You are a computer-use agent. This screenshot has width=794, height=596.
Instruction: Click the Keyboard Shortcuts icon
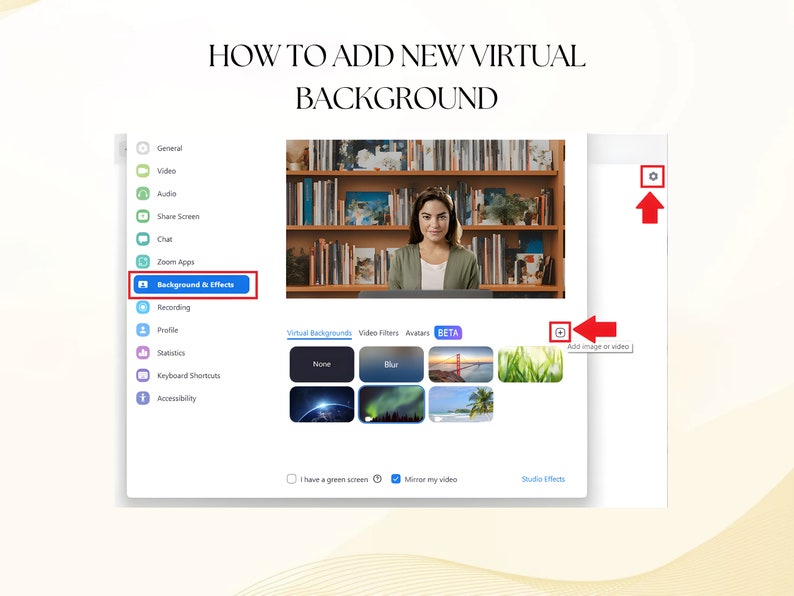point(143,376)
